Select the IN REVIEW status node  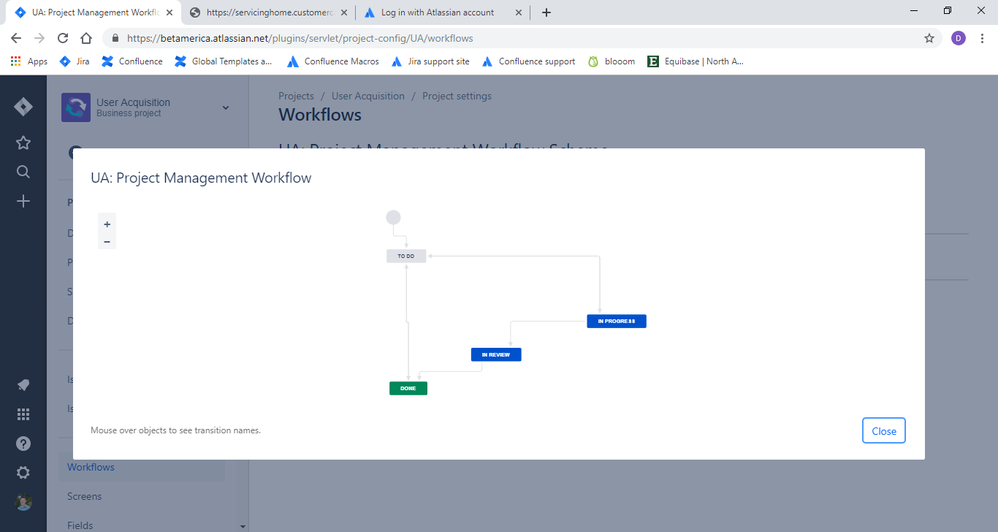496,354
